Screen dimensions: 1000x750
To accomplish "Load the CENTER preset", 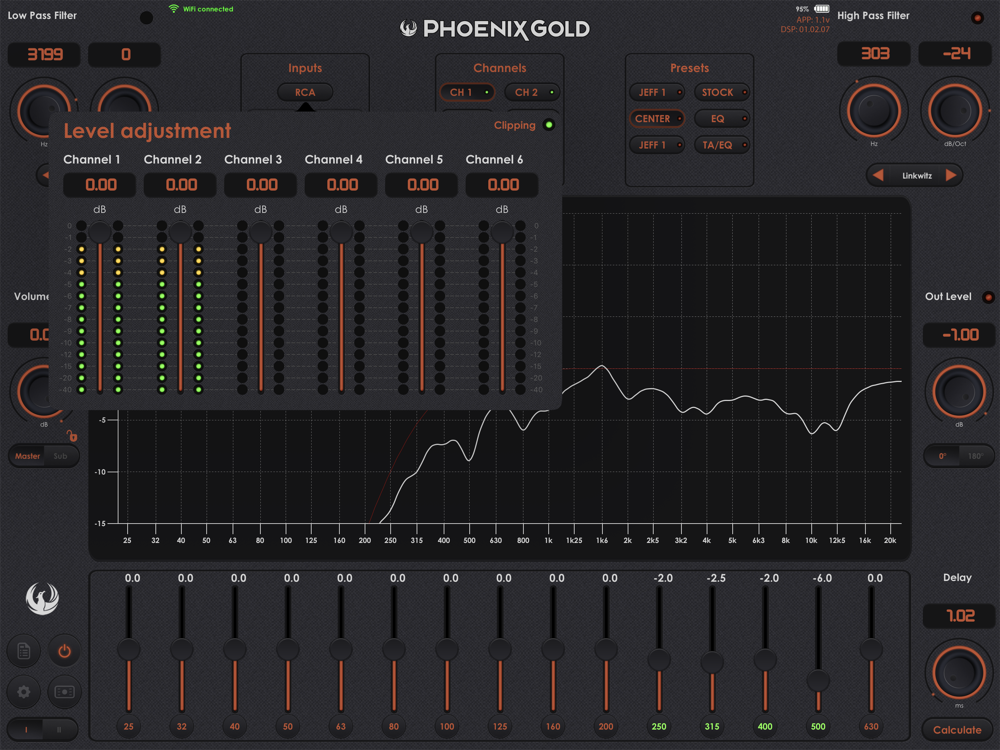I will click(x=658, y=119).
